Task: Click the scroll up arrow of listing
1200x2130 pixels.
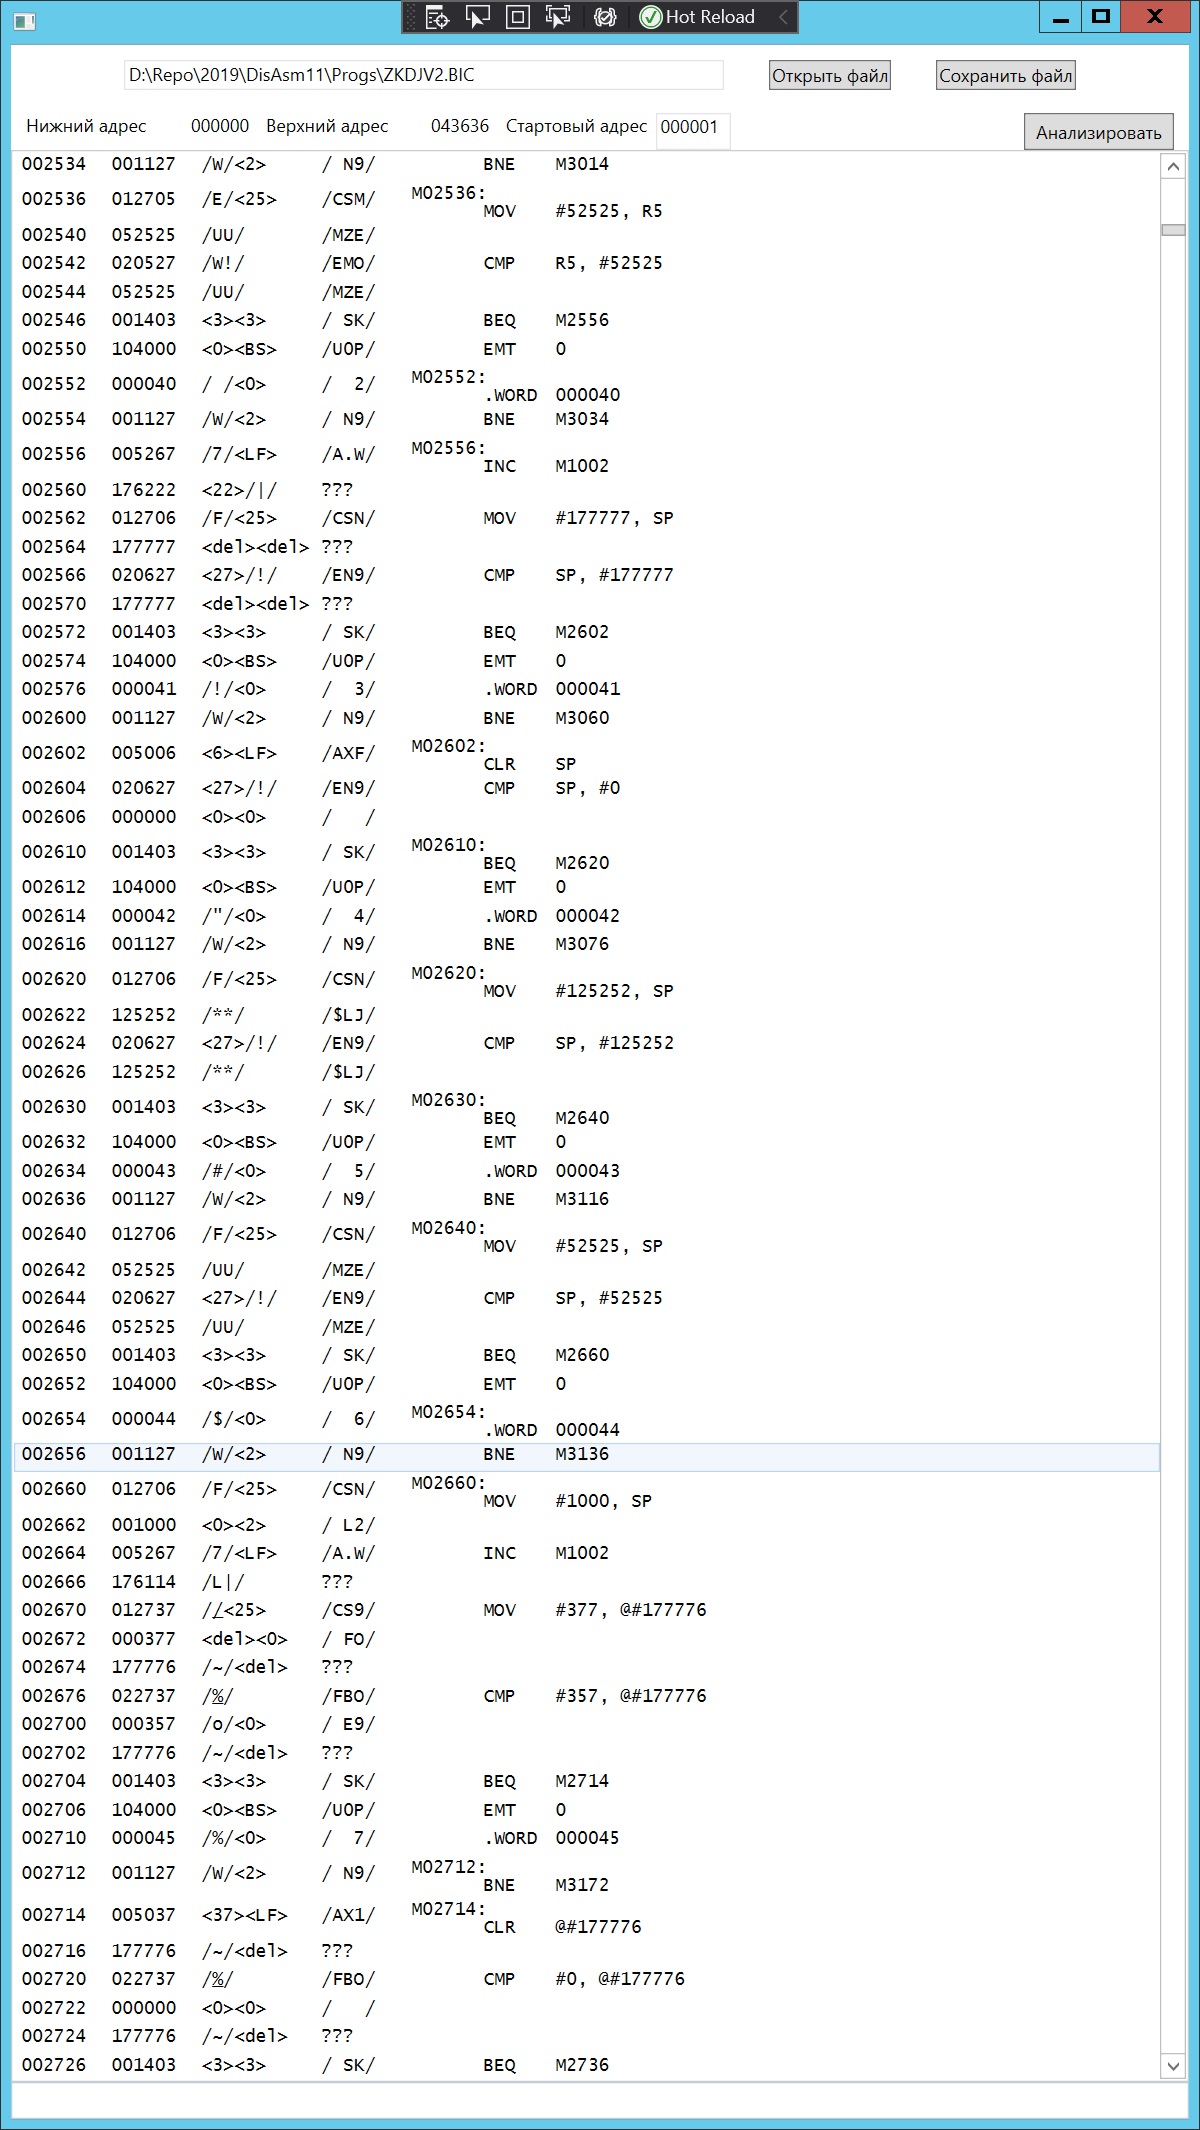Action: point(1173,167)
